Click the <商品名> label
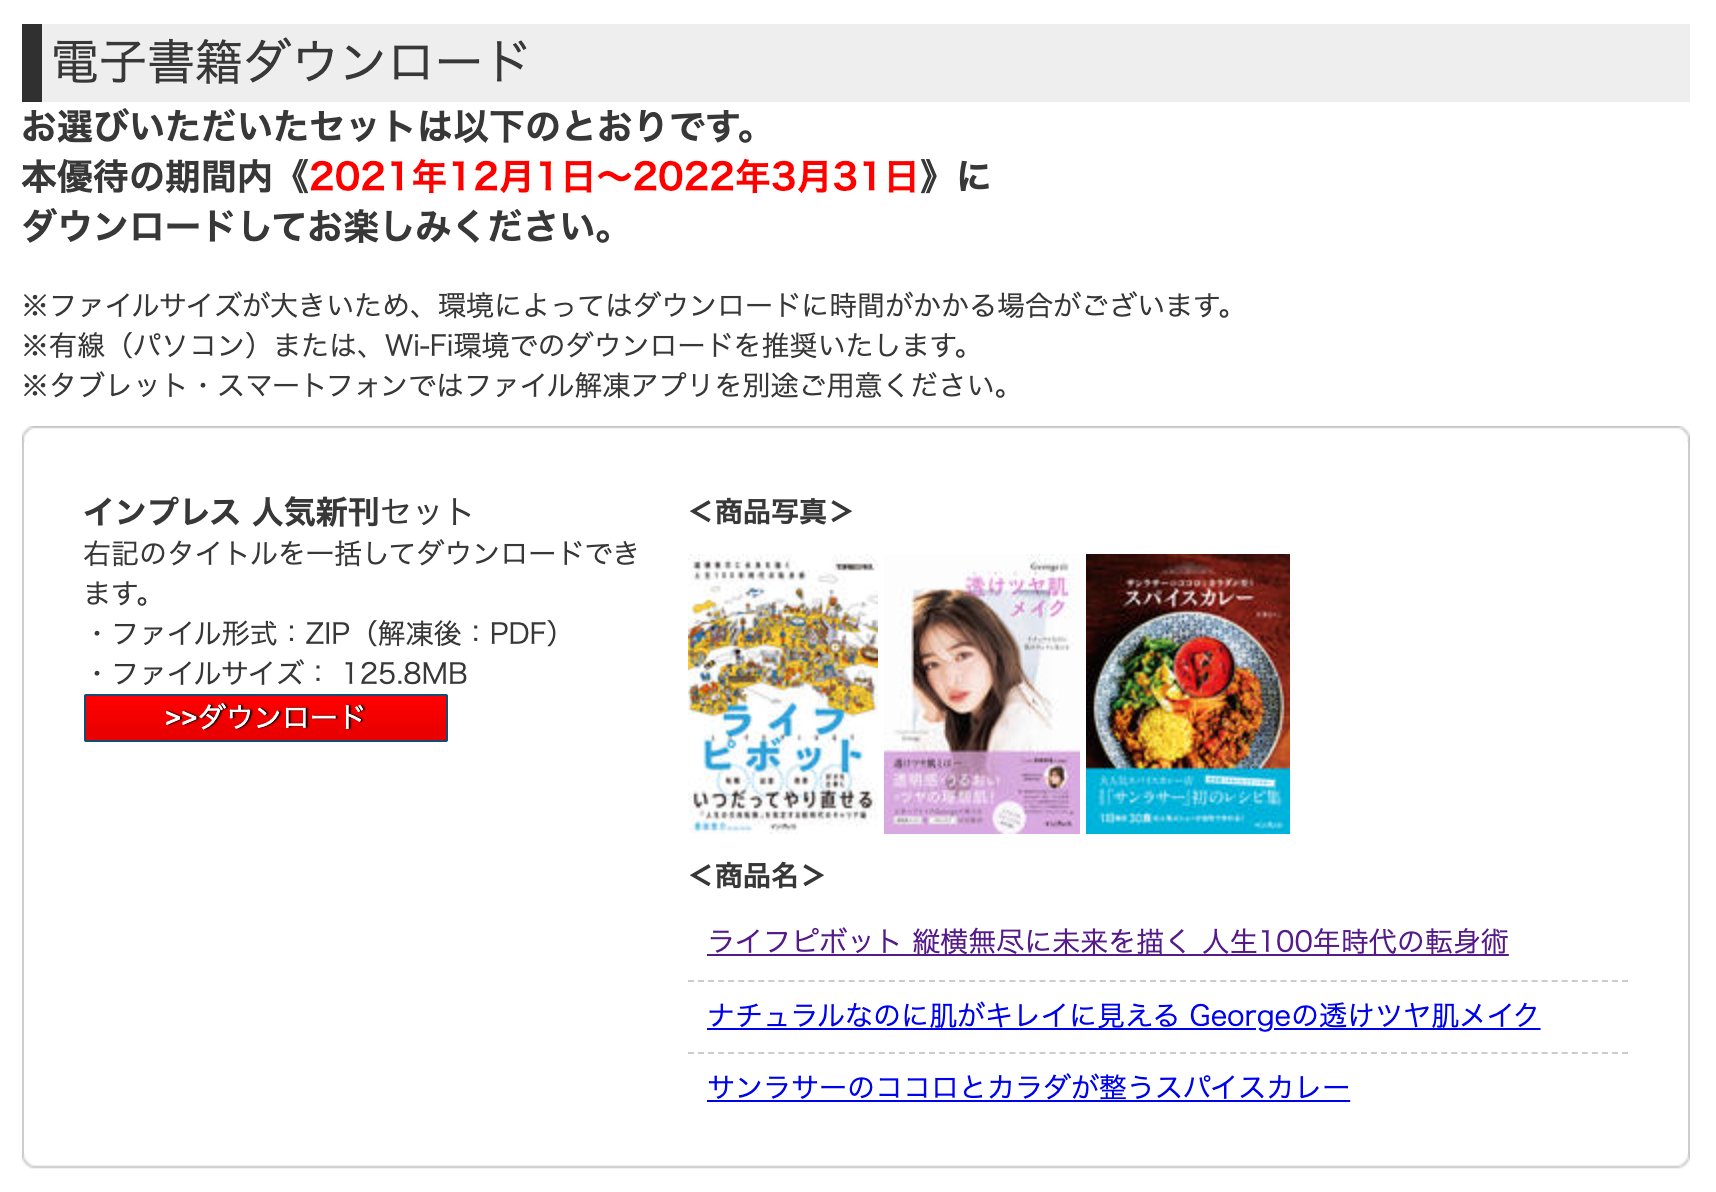1716x1192 pixels. pyautogui.click(x=756, y=876)
